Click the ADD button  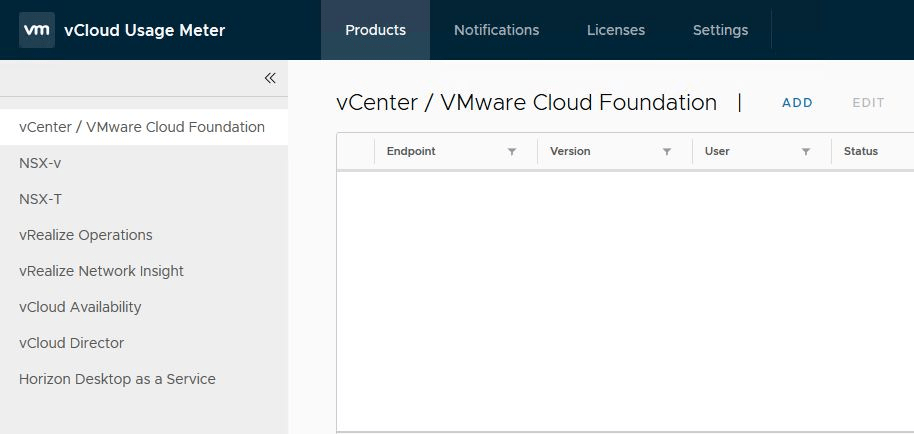(x=797, y=103)
